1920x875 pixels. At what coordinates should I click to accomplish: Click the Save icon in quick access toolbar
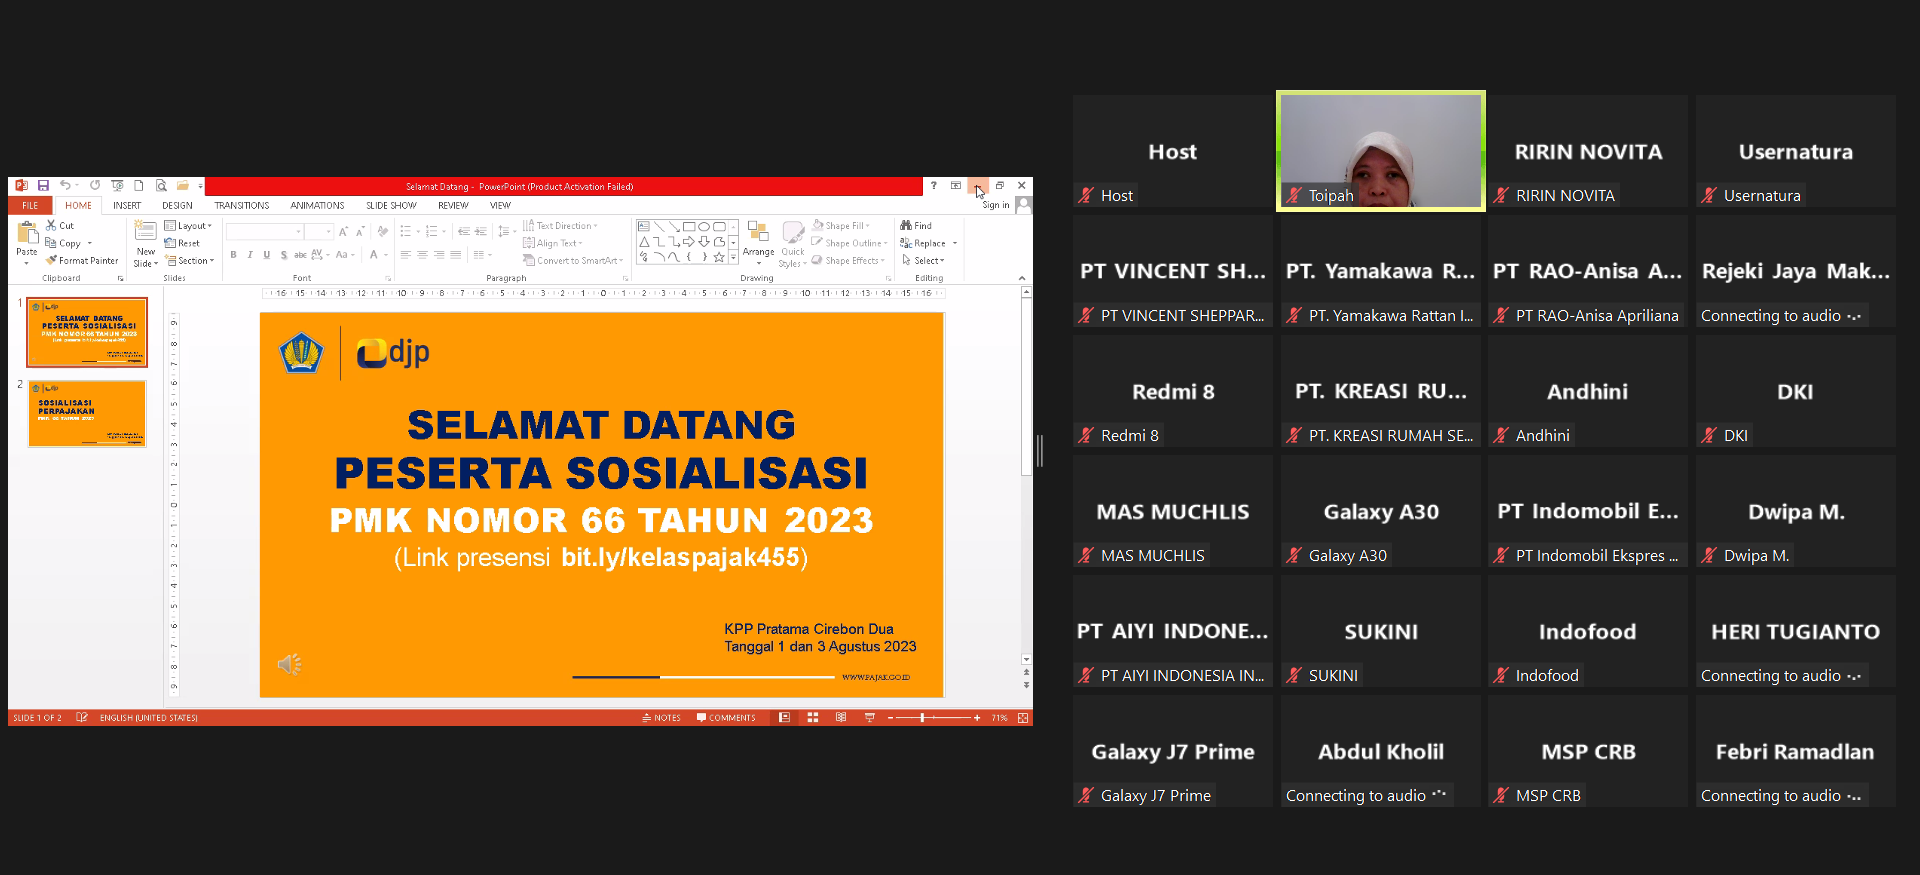coord(43,186)
